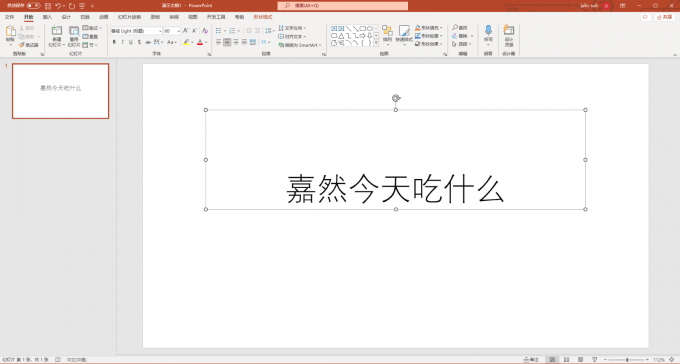Toggle text Shadow formatting
680x364 pixels.
point(139,42)
